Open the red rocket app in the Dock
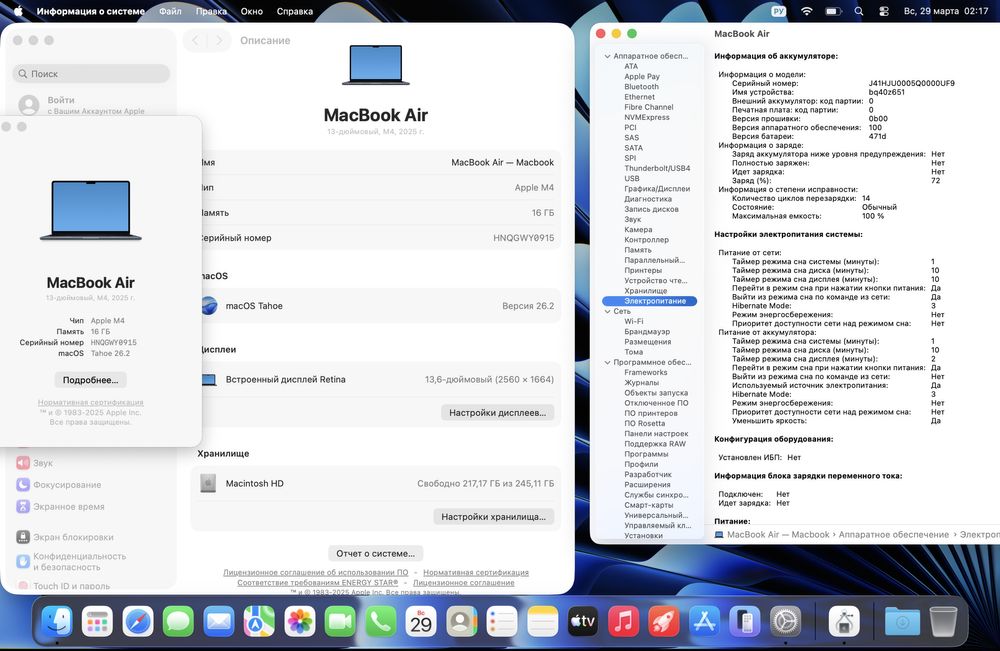 point(664,621)
